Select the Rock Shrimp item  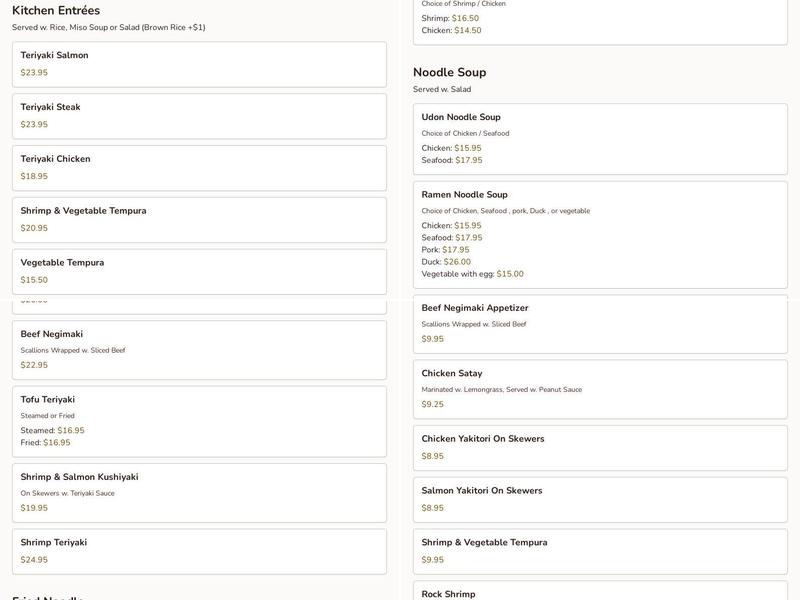600,592
